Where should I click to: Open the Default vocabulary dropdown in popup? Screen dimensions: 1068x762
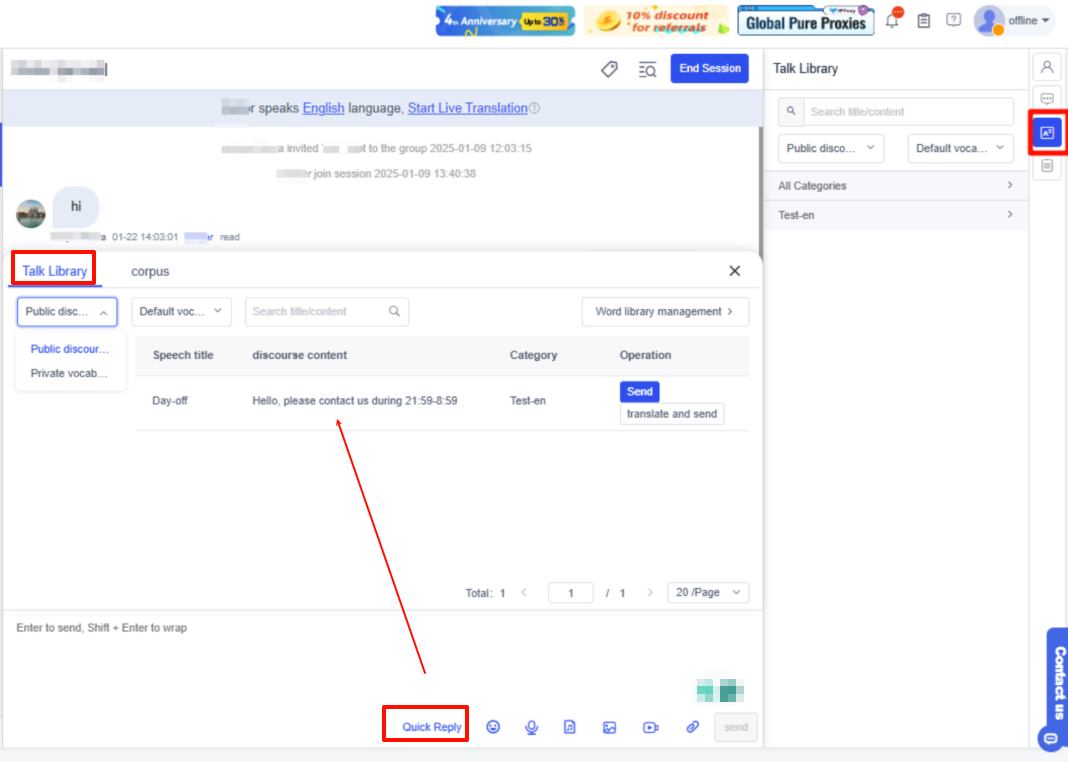[x=181, y=311]
